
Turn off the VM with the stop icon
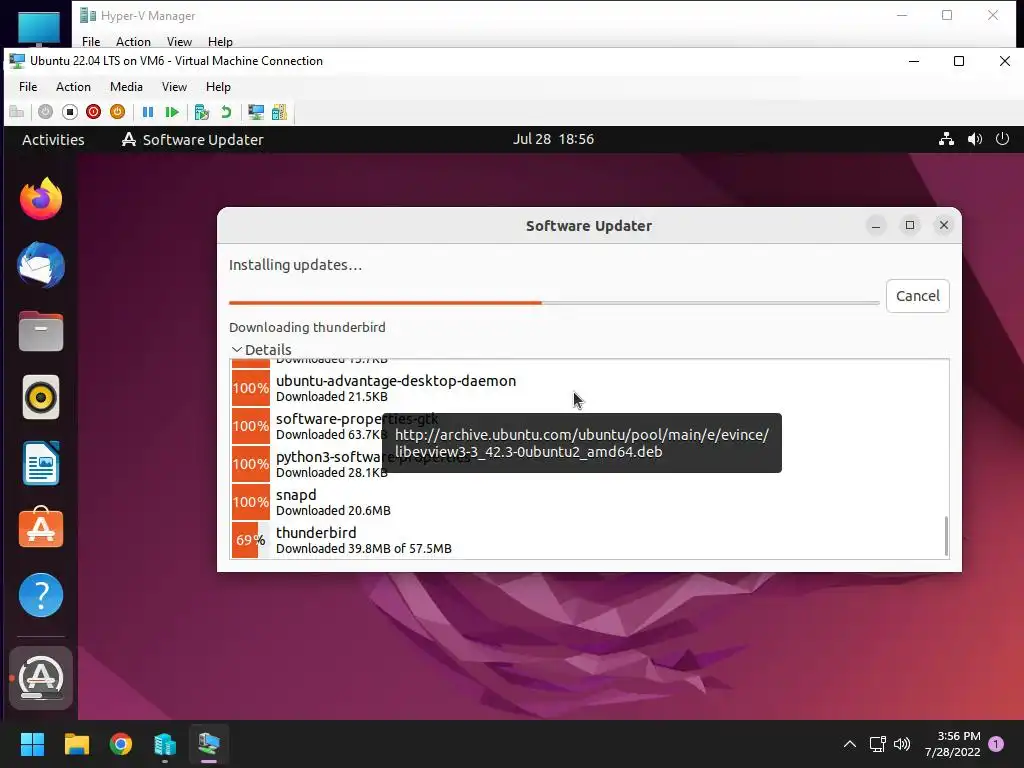[x=69, y=112]
